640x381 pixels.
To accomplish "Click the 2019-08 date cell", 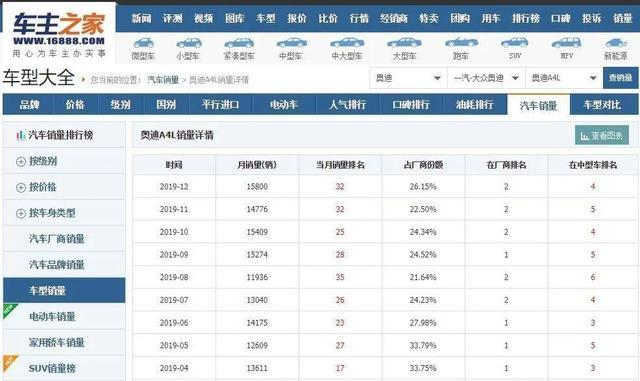I will coord(174,277).
